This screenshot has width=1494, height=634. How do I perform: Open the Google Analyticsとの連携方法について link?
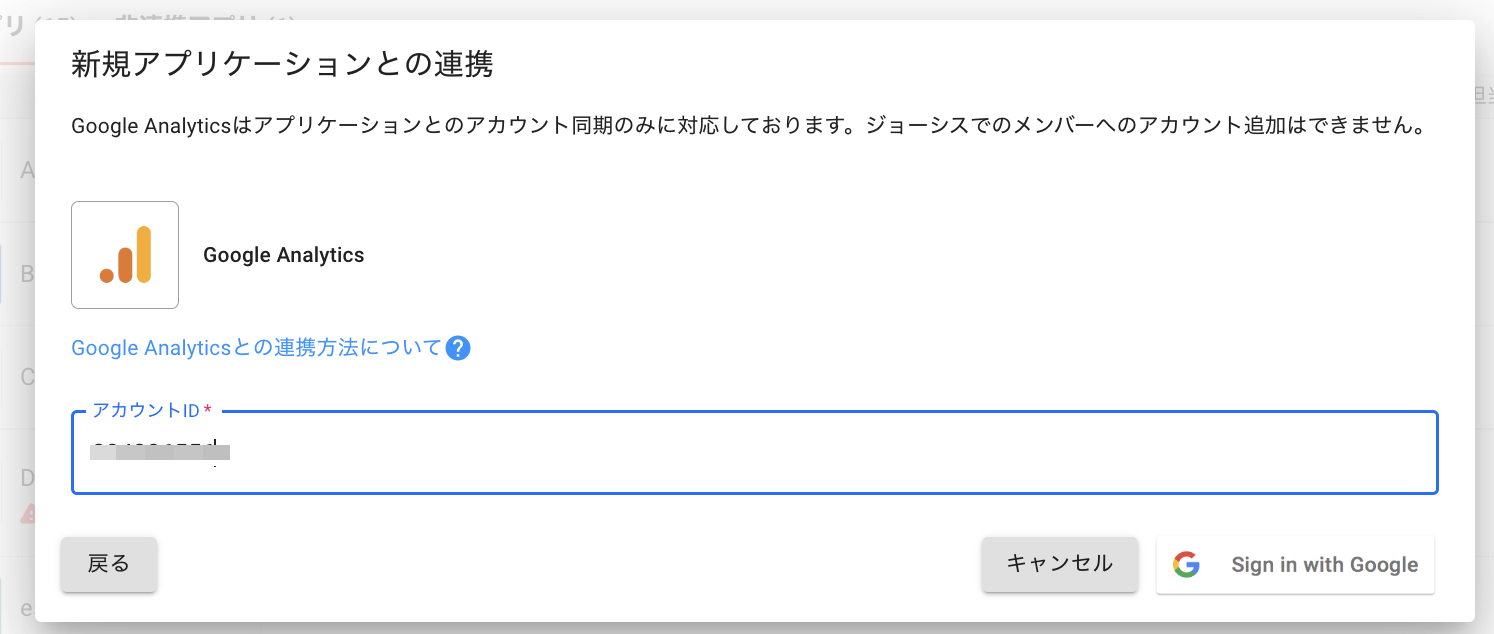pyautogui.click(x=256, y=348)
